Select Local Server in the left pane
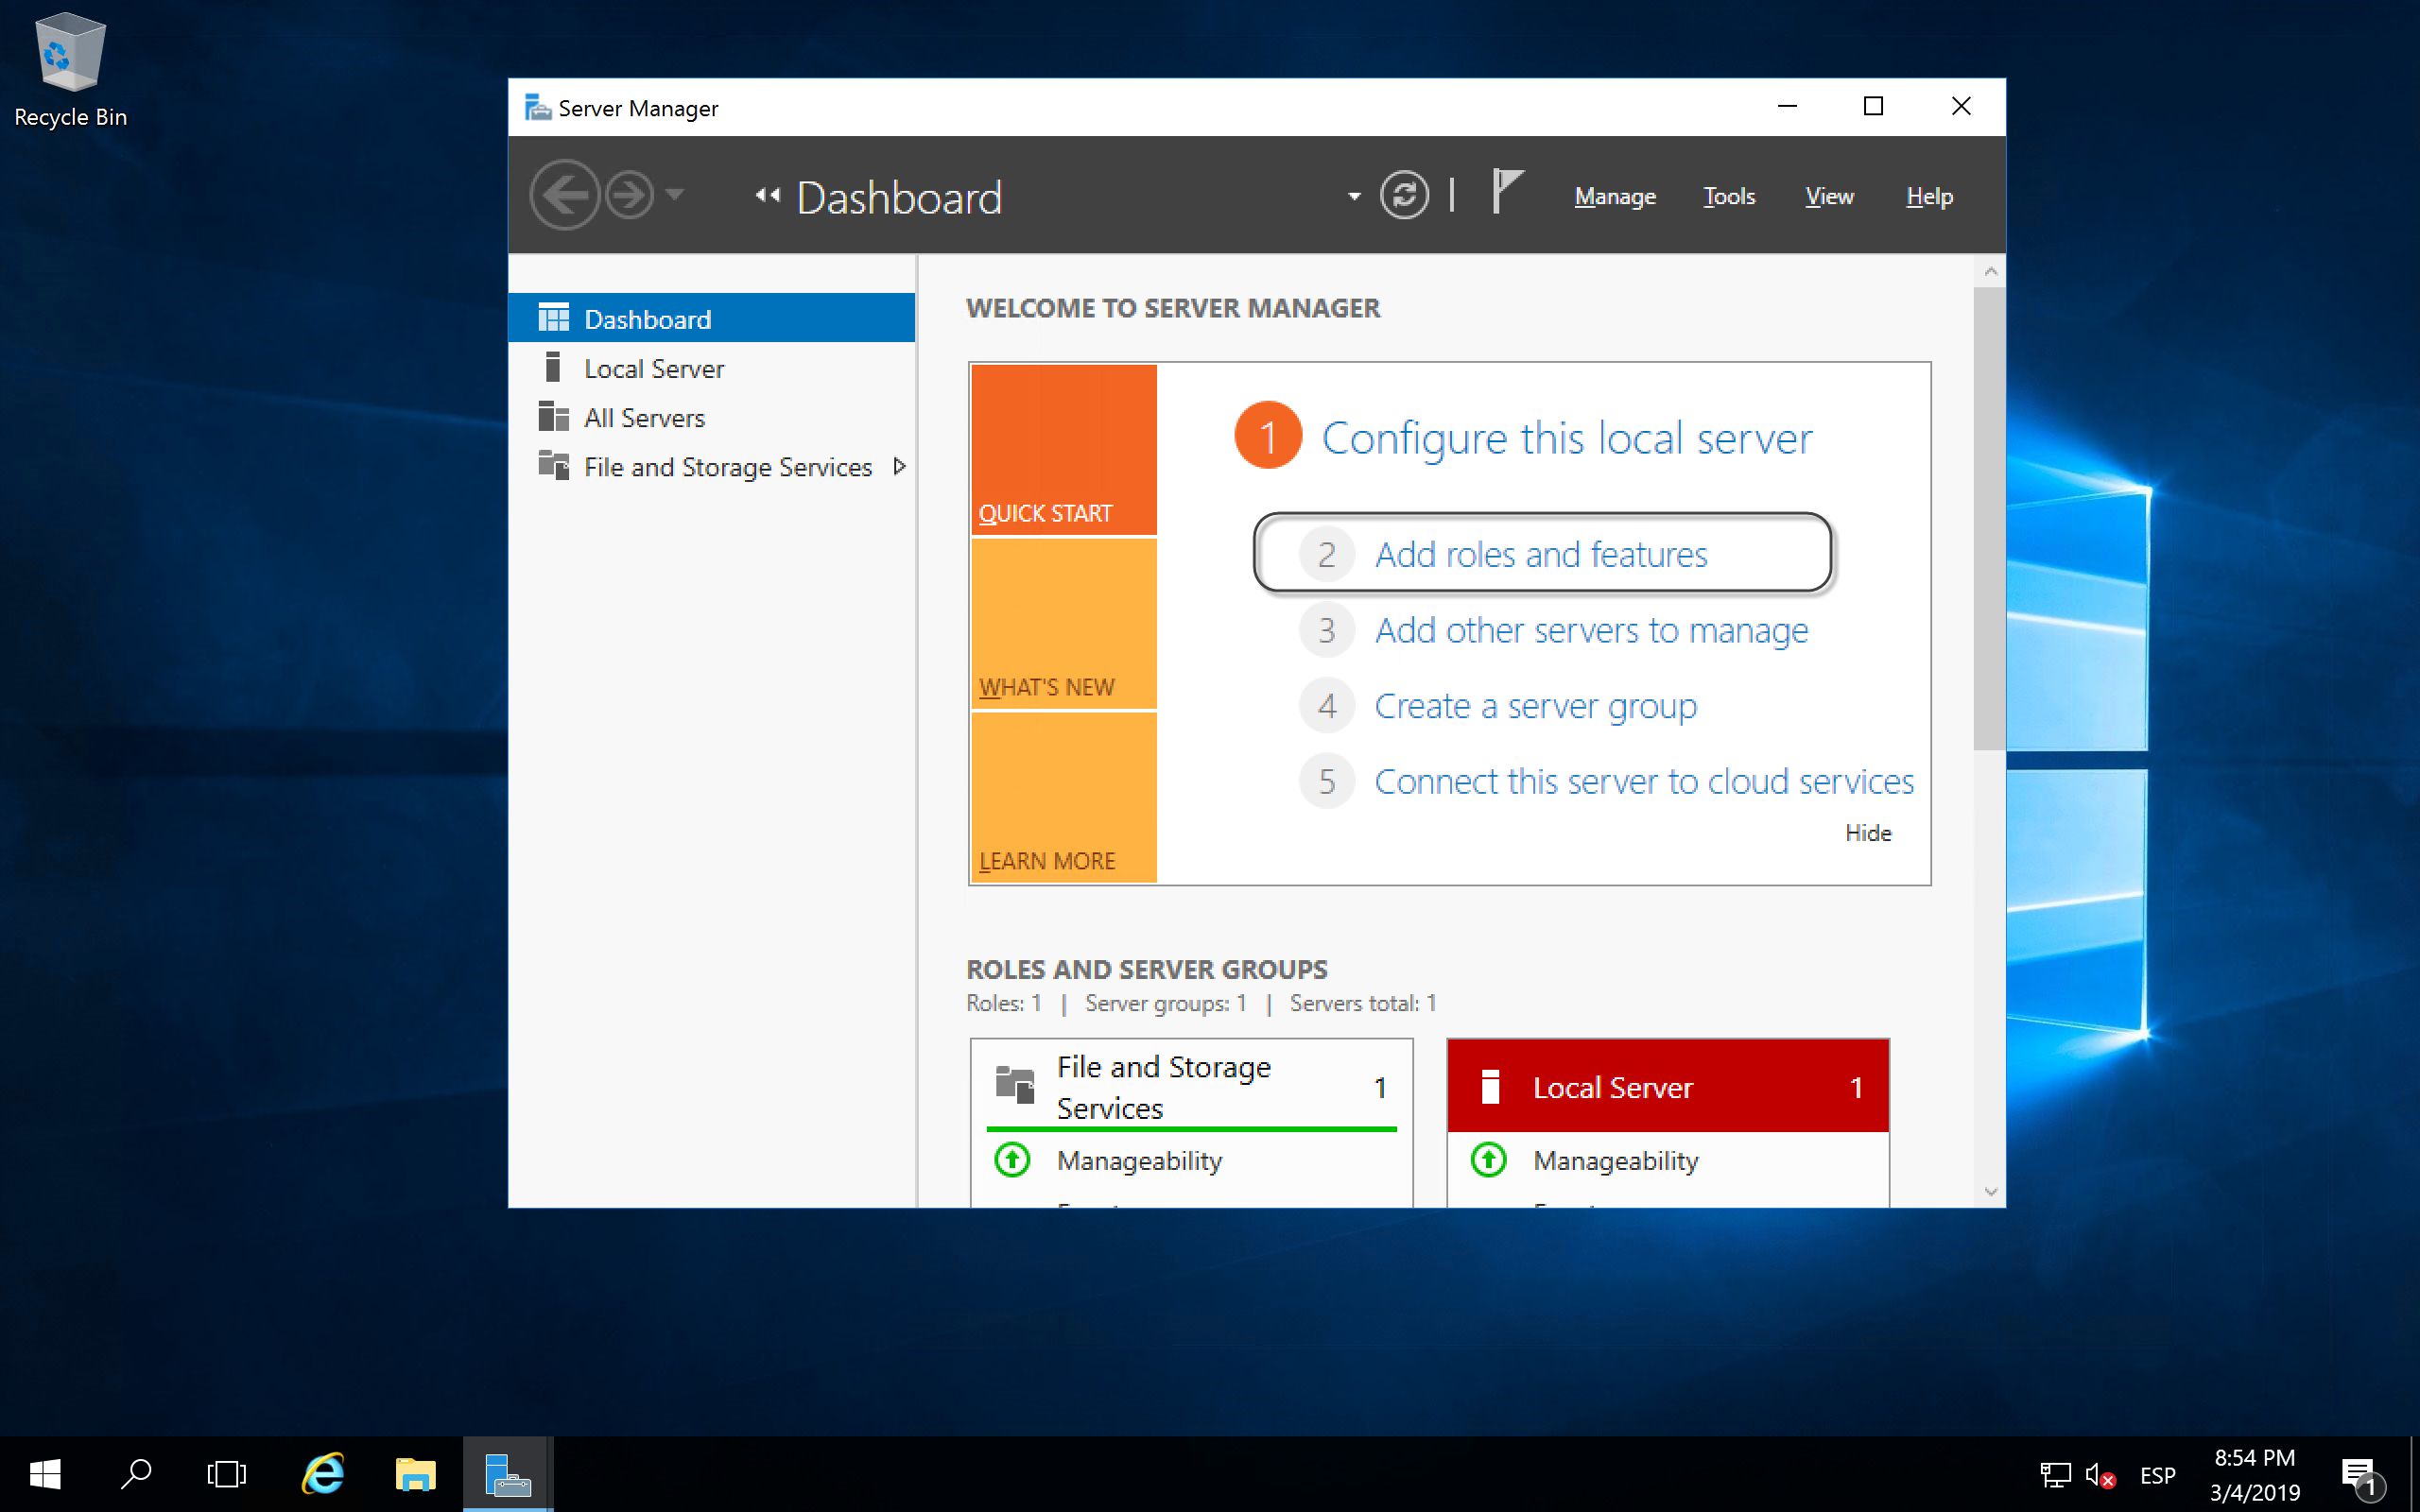 click(x=712, y=368)
